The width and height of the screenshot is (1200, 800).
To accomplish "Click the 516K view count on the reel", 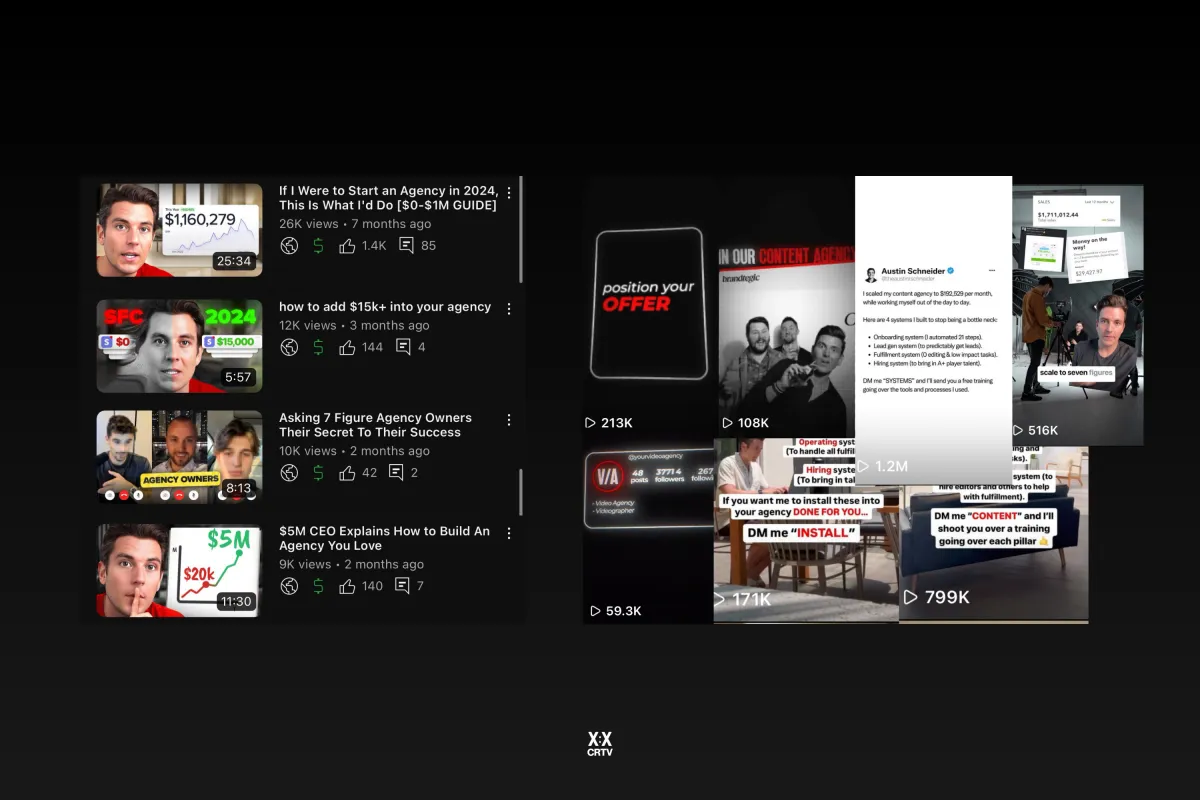I will click(1043, 431).
